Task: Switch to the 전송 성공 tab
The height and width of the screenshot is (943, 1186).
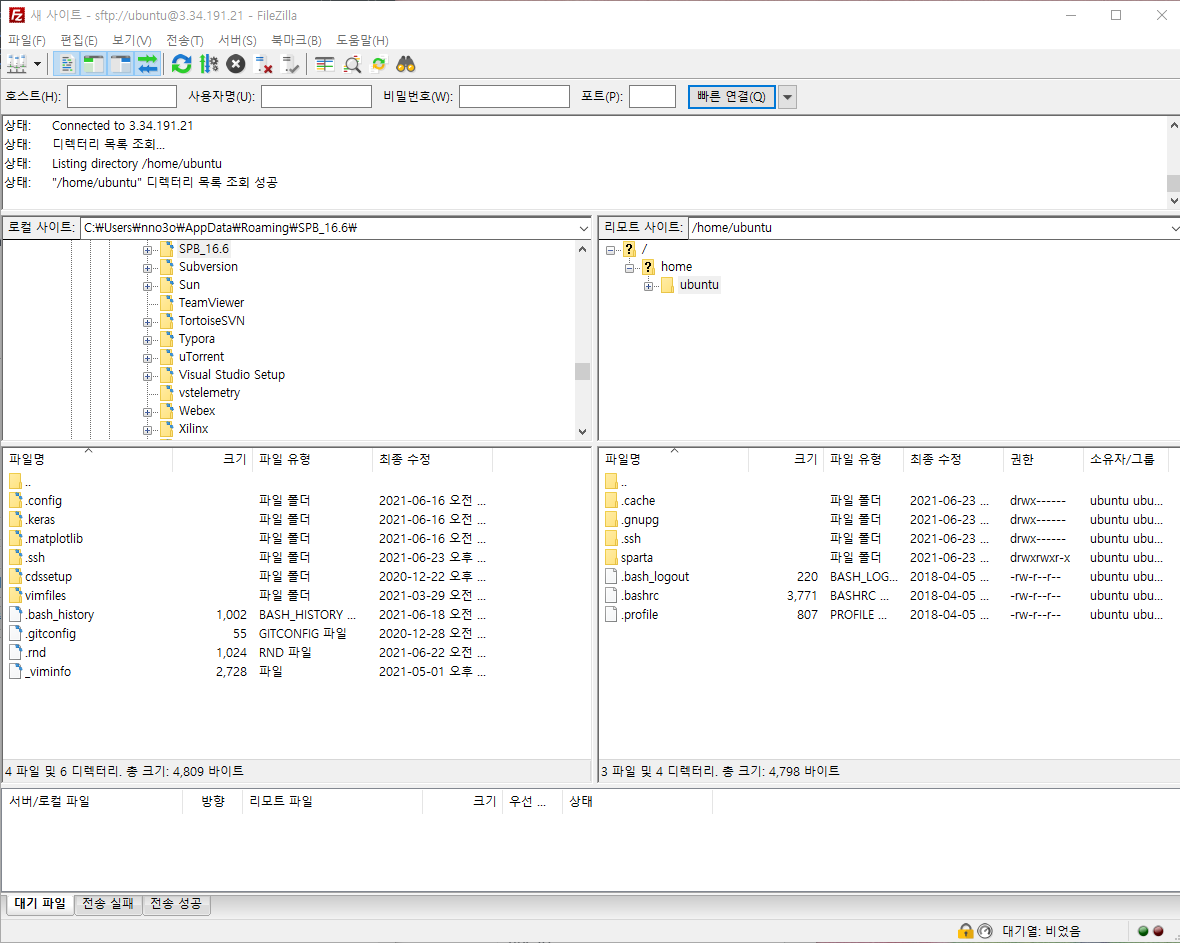Action: coord(175,904)
